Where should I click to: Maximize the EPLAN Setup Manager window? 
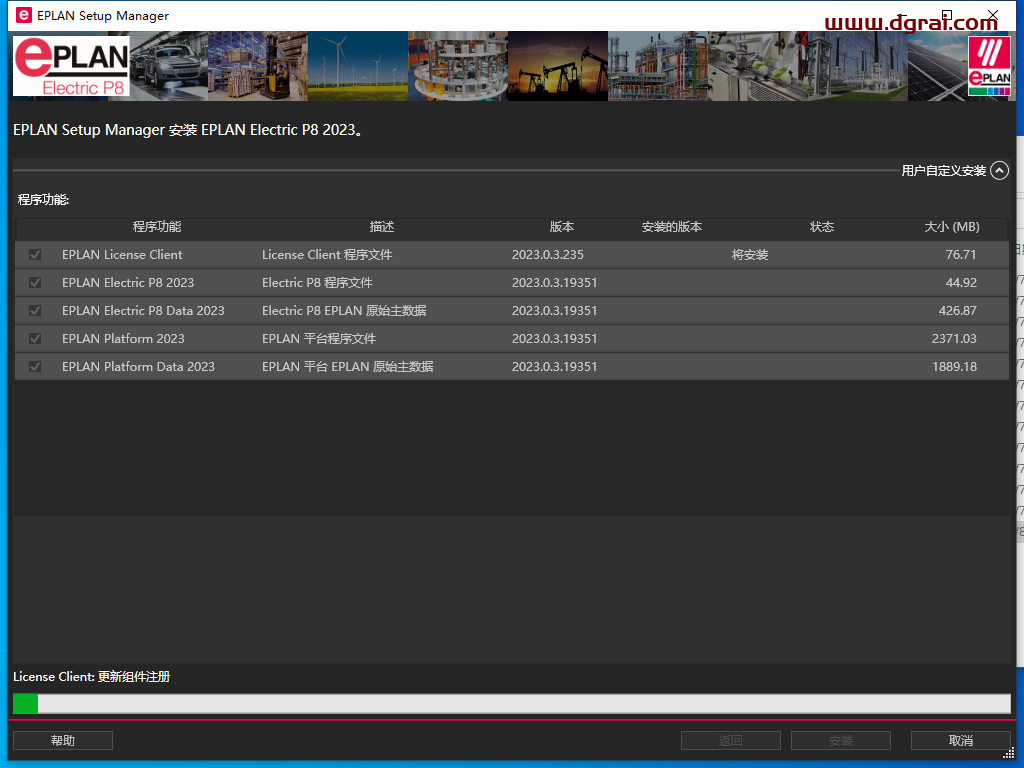pyautogui.click(x=947, y=15)
